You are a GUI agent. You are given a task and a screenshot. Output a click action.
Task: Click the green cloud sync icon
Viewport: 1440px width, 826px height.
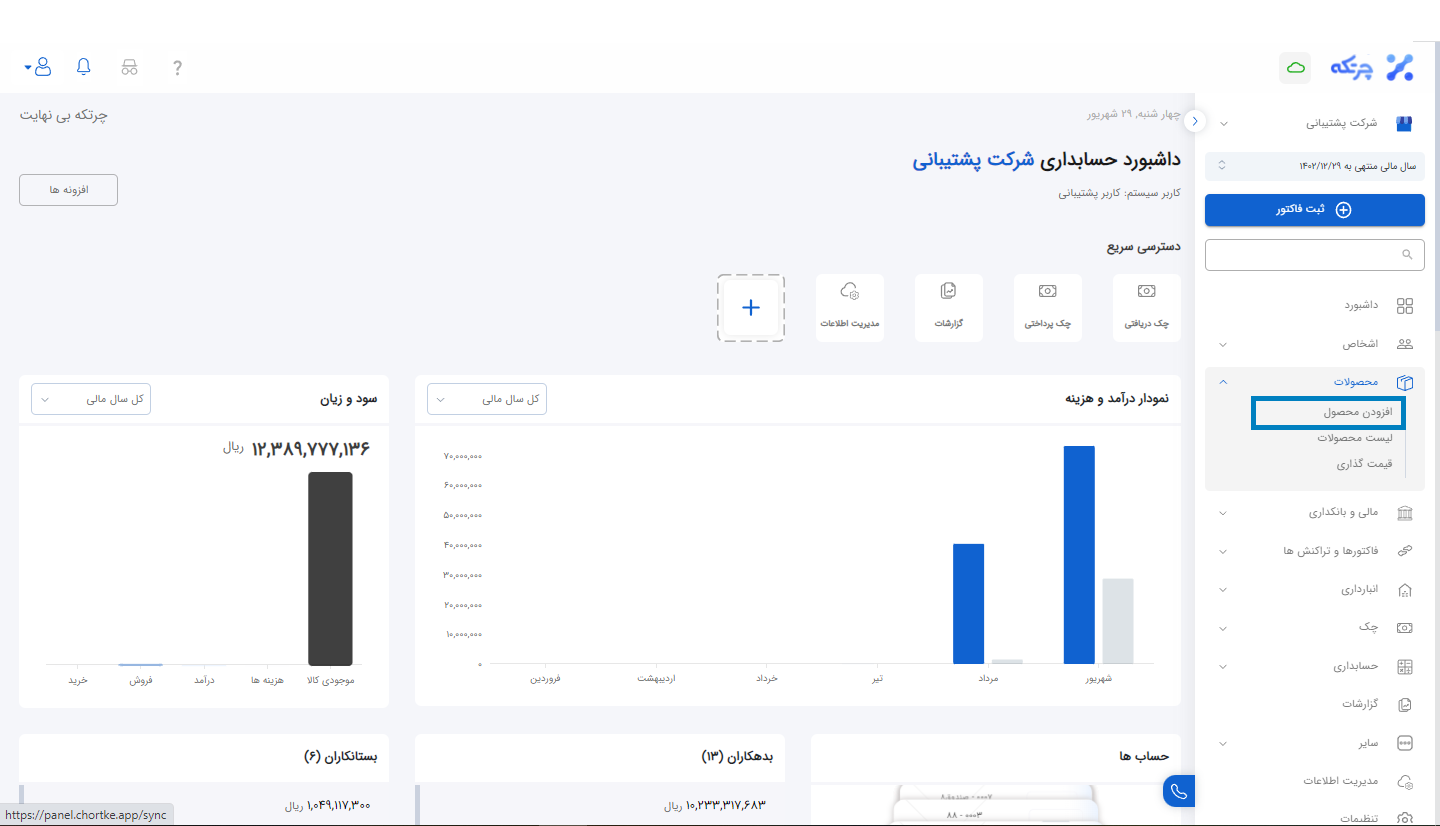click(x=1295, y=68)
